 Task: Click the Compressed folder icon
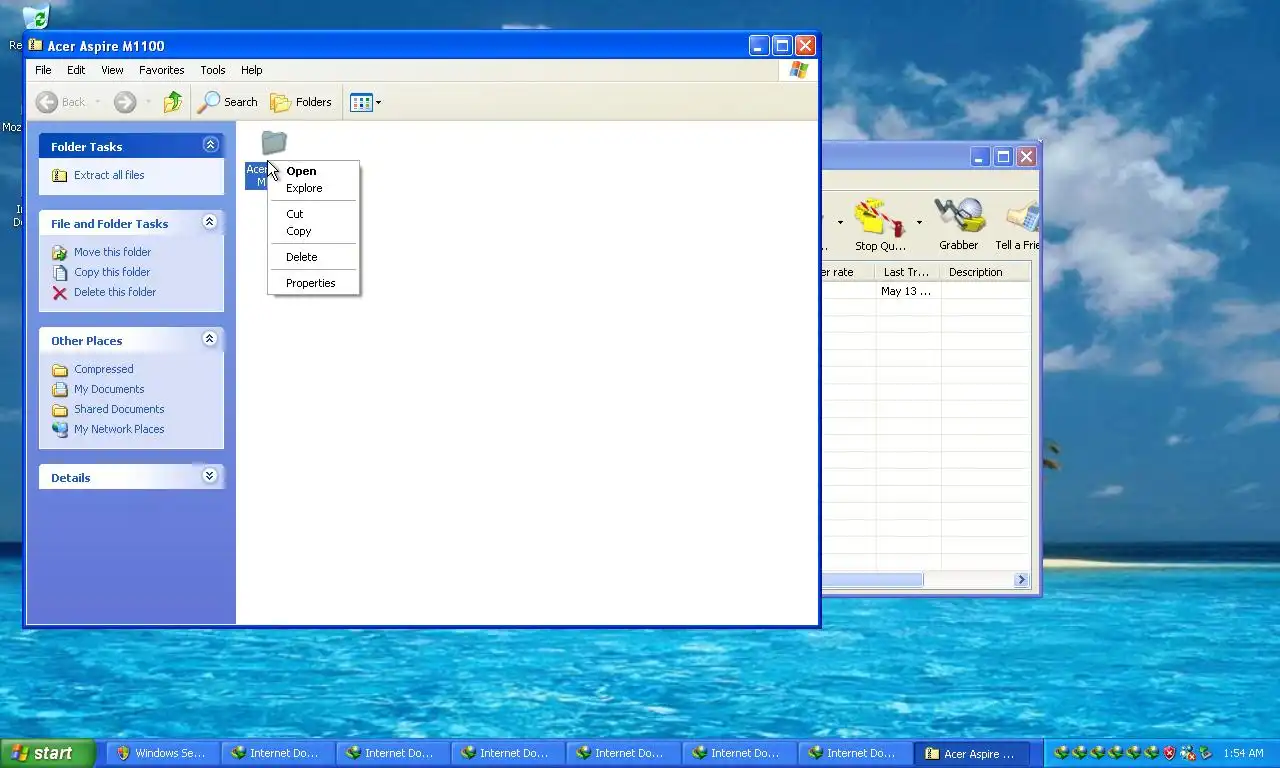(60, 369)
